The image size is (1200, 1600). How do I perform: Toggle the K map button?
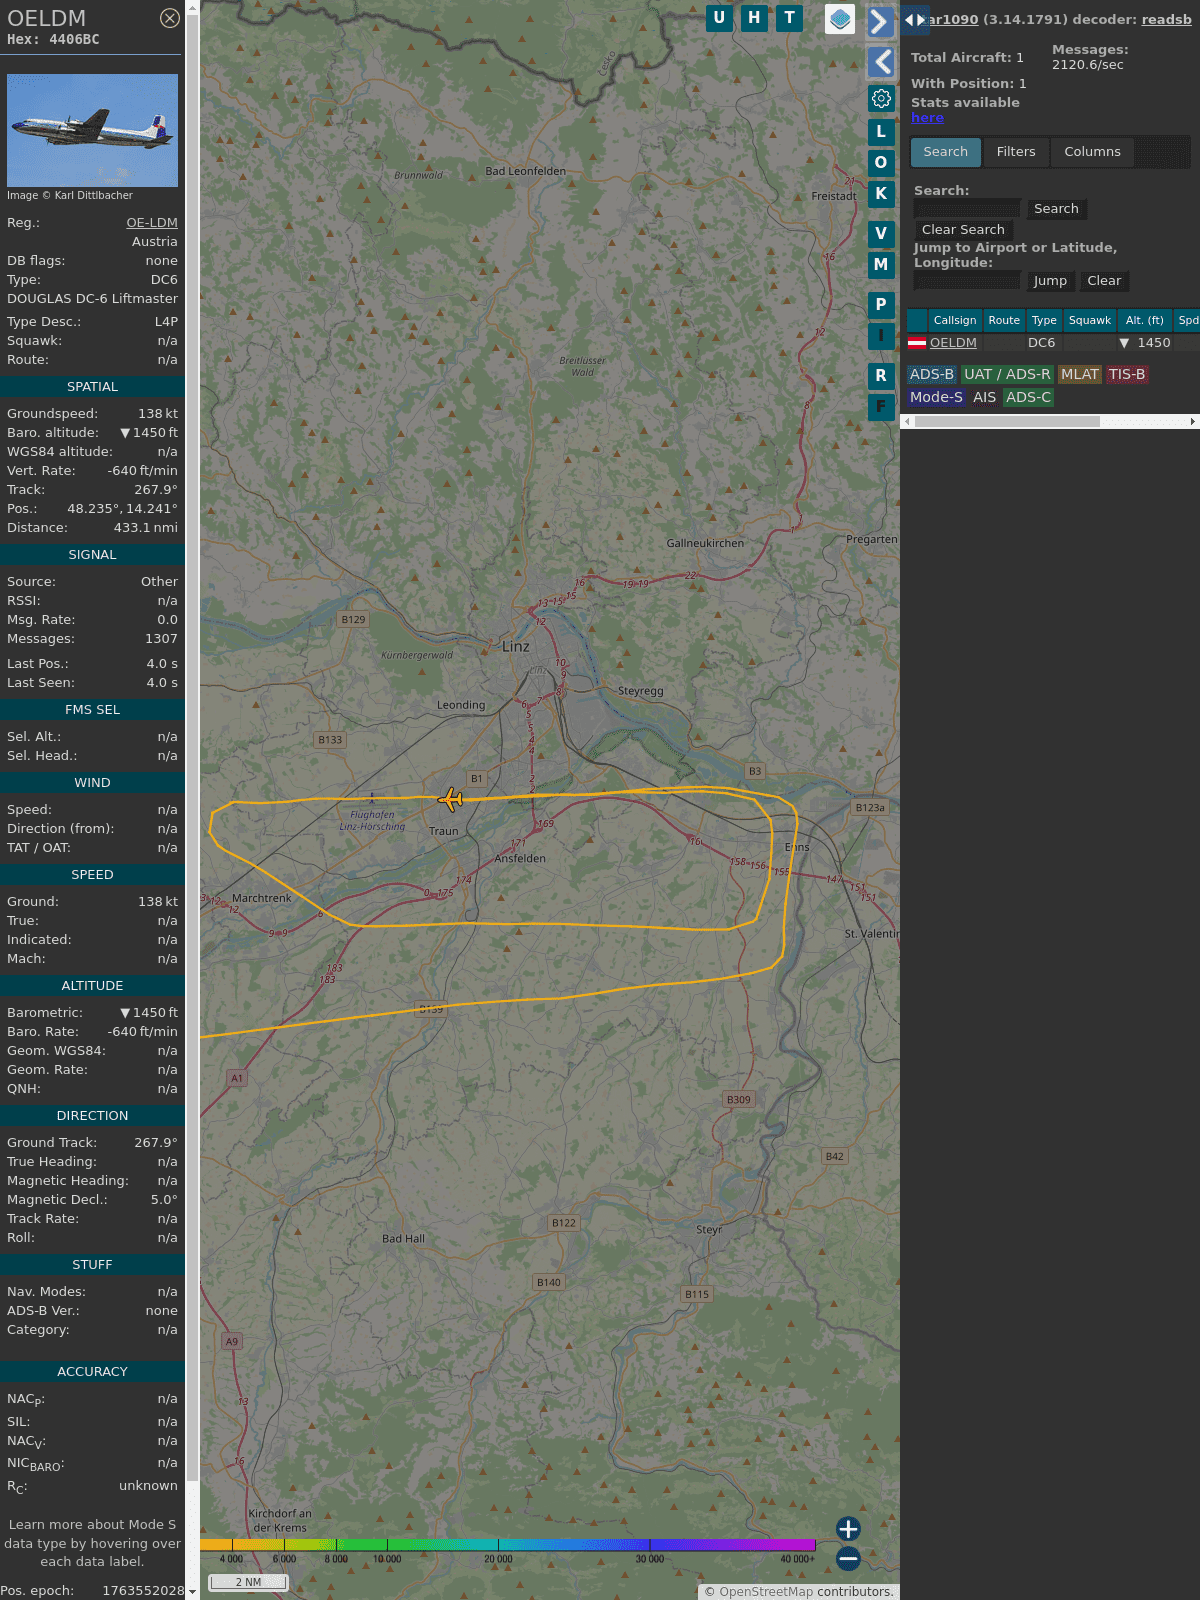[x=881, y=194]
